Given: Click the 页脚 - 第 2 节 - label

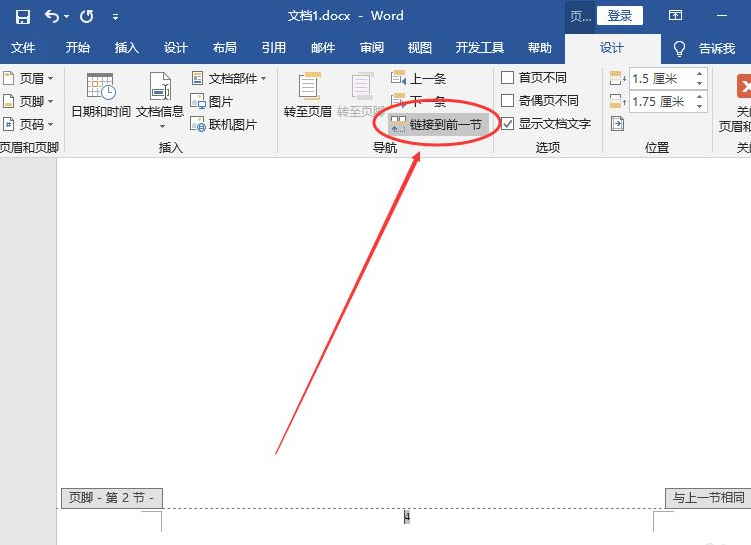Looking at the screenshot, I should pyautogui.click(x=112, y=498).
